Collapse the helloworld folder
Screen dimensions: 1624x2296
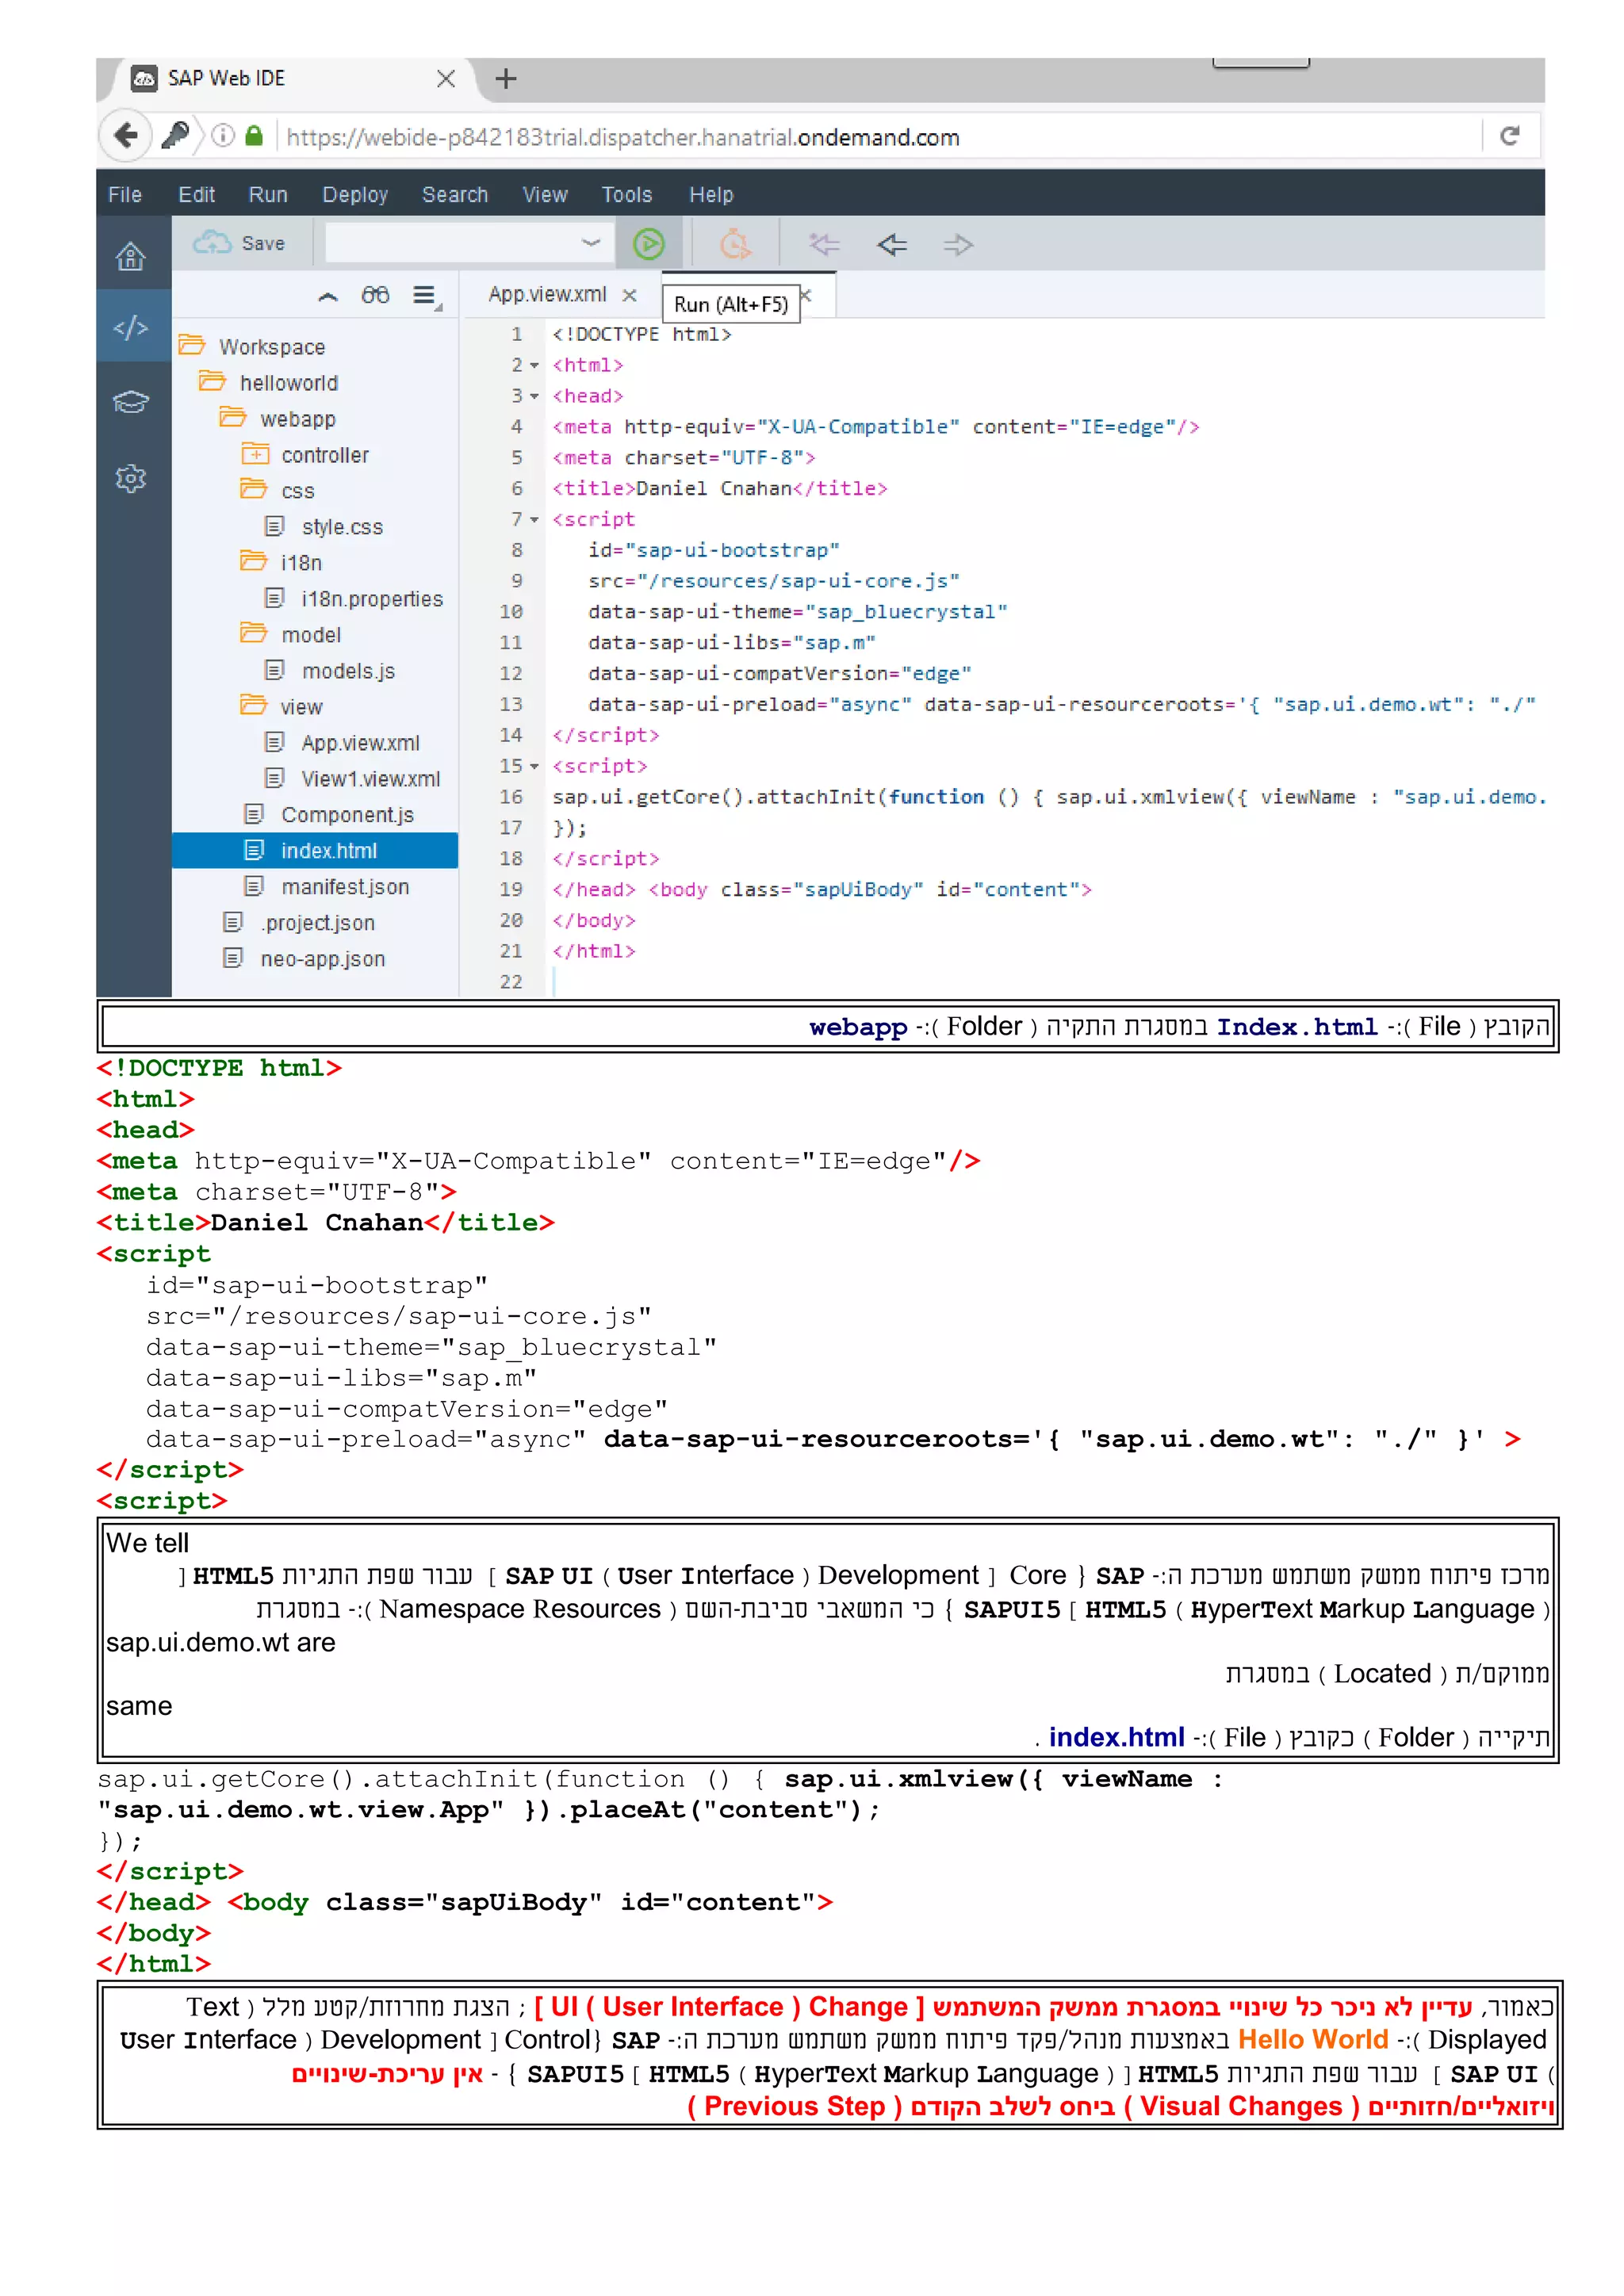click(x=212, y=382)
